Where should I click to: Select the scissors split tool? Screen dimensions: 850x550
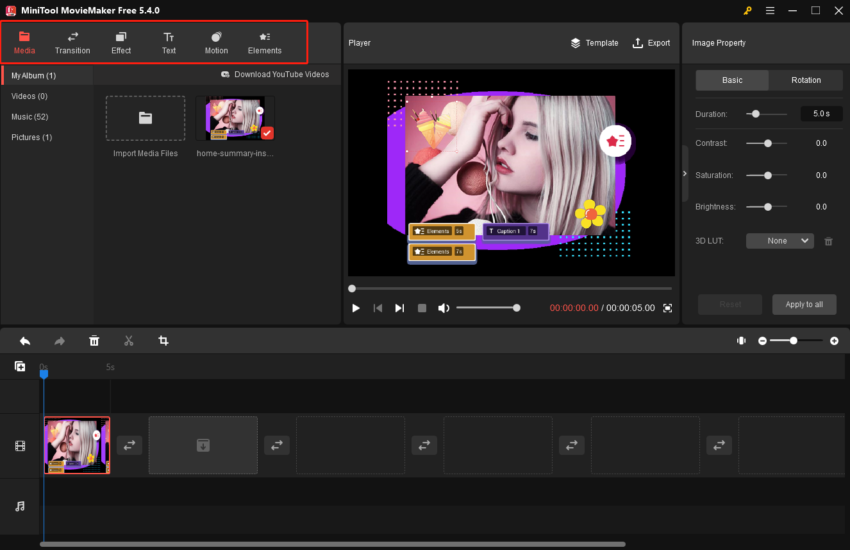129,341
